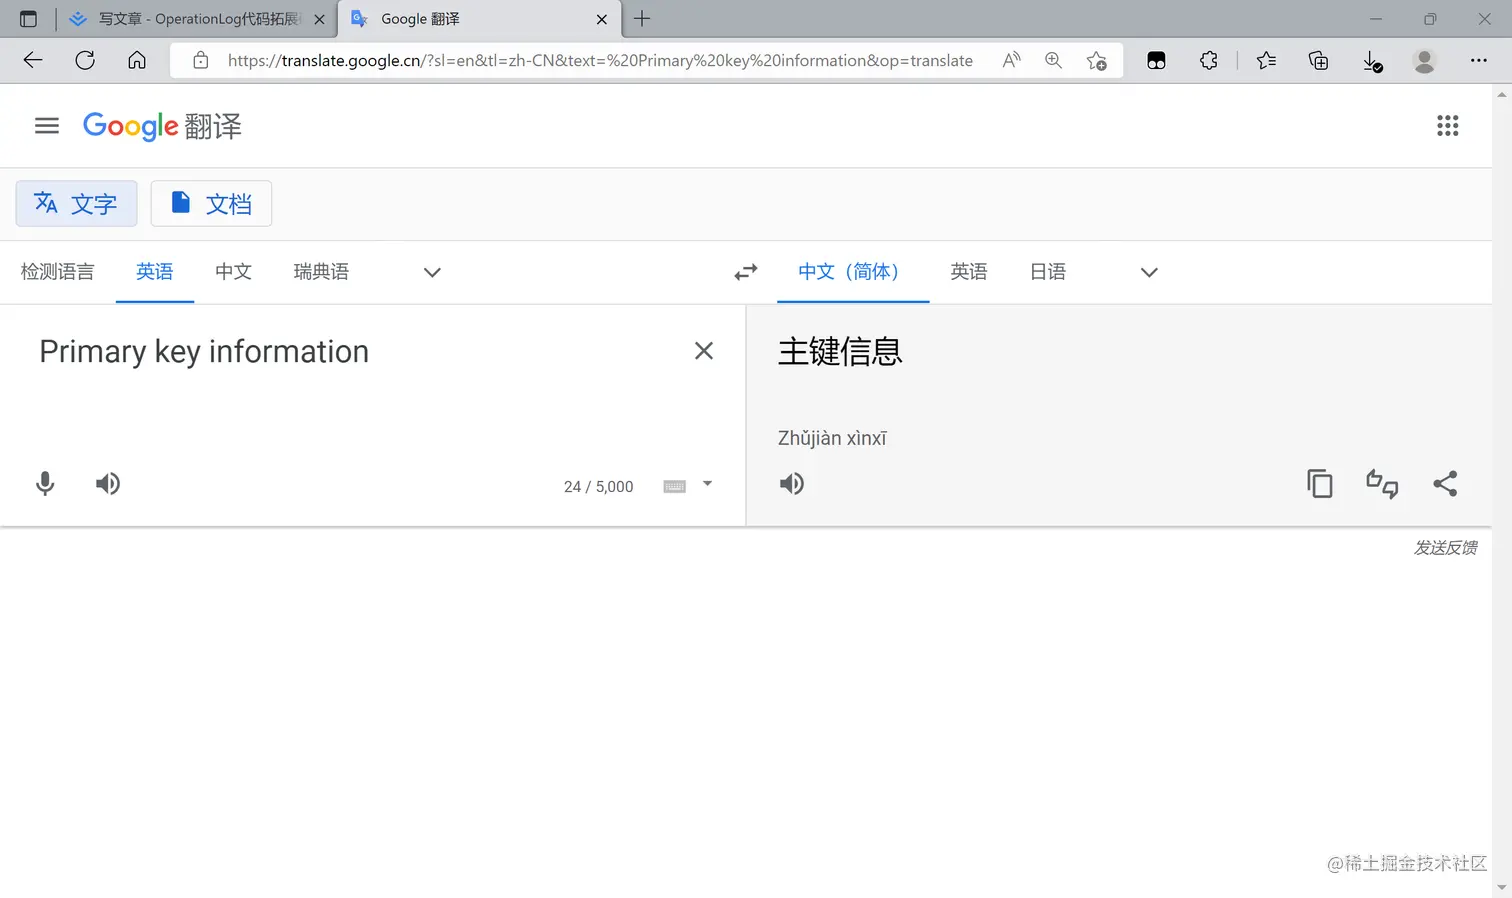The width and height of the screenshot is (1512, 898).
Task: Start voice input with the microphone
Action: pos(45,484)
